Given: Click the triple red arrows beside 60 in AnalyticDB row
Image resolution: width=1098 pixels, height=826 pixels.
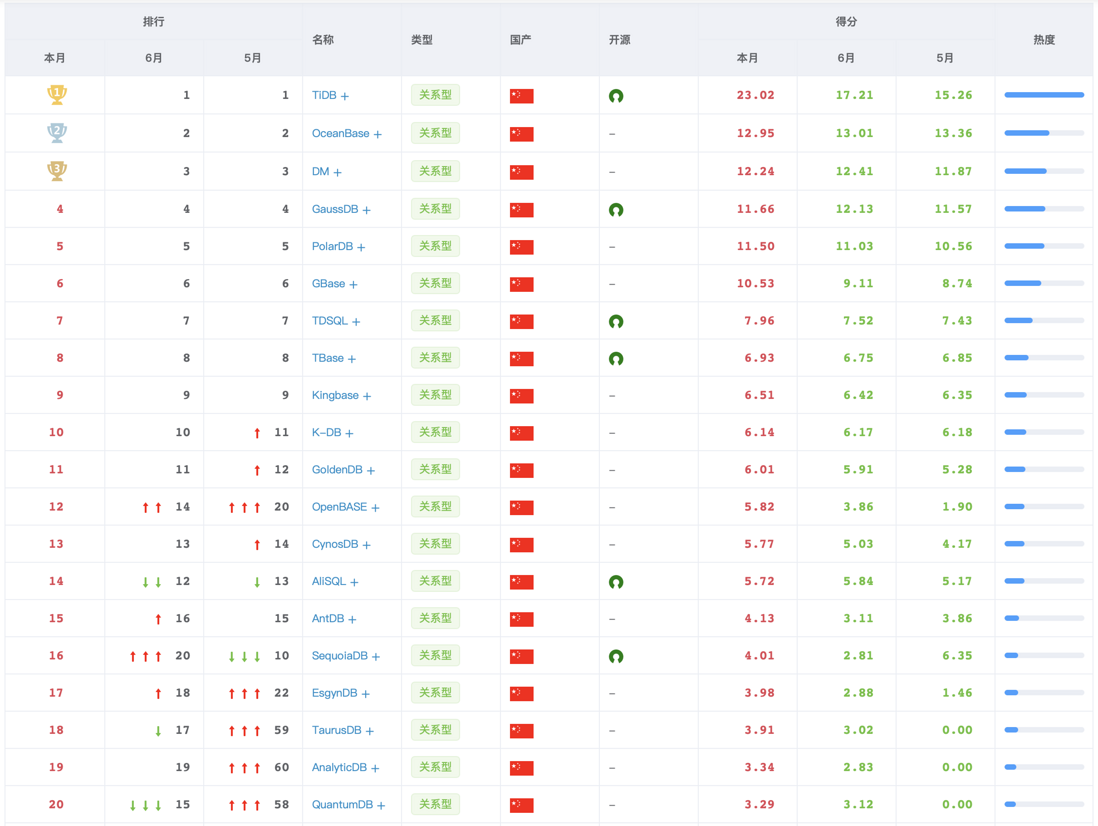Looking at the screenshot, I should 244,768.
